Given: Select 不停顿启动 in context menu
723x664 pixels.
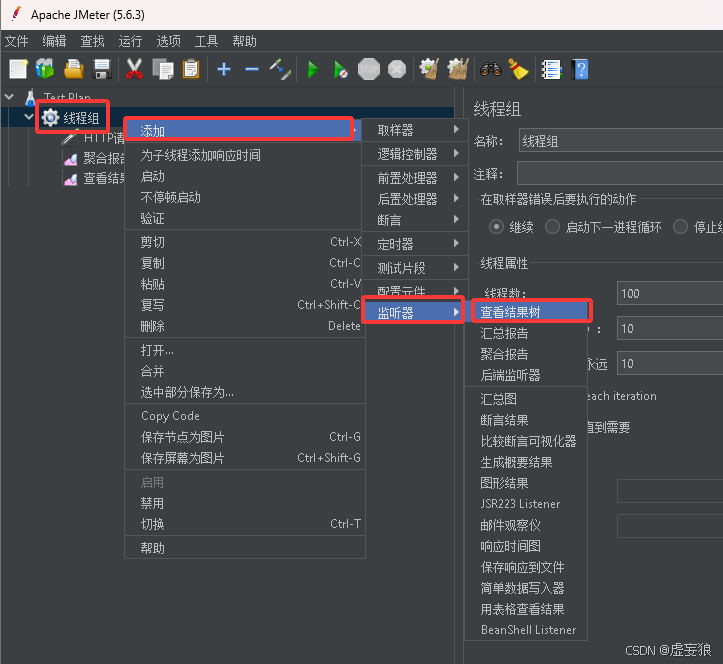Looking at the screenshot, I should 245,197.
